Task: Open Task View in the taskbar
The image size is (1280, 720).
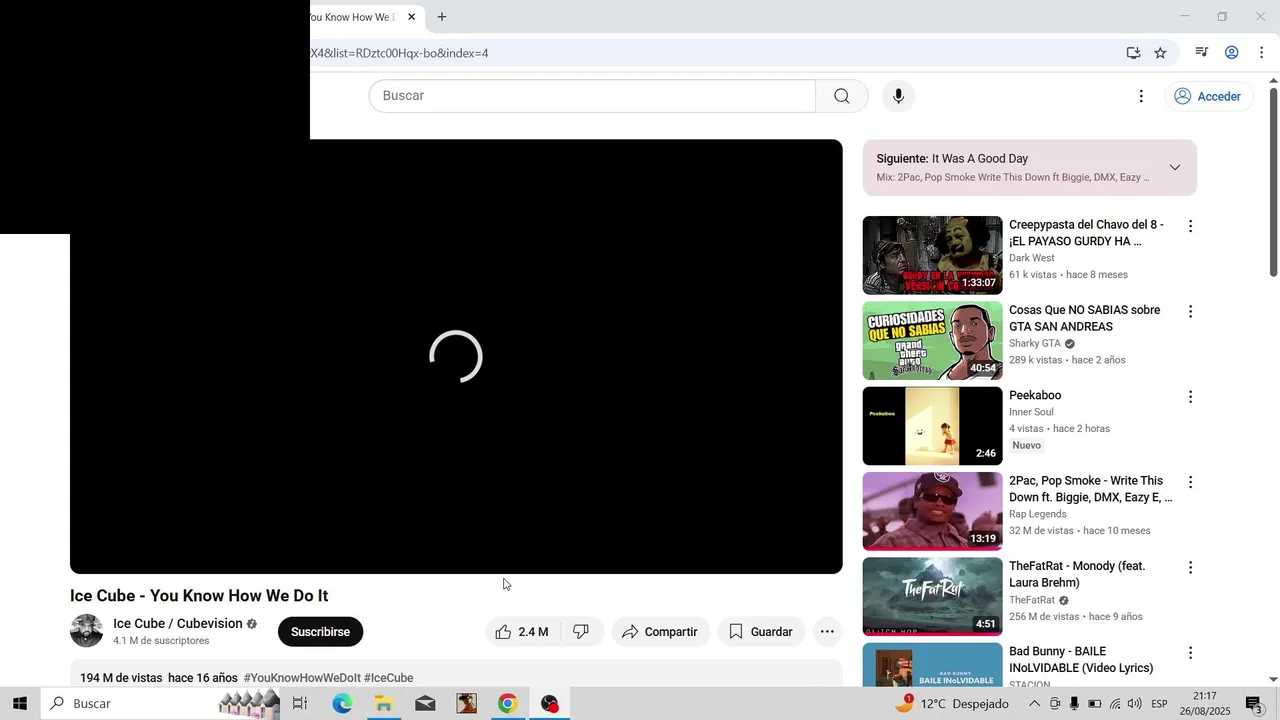Action: (300, 704)
